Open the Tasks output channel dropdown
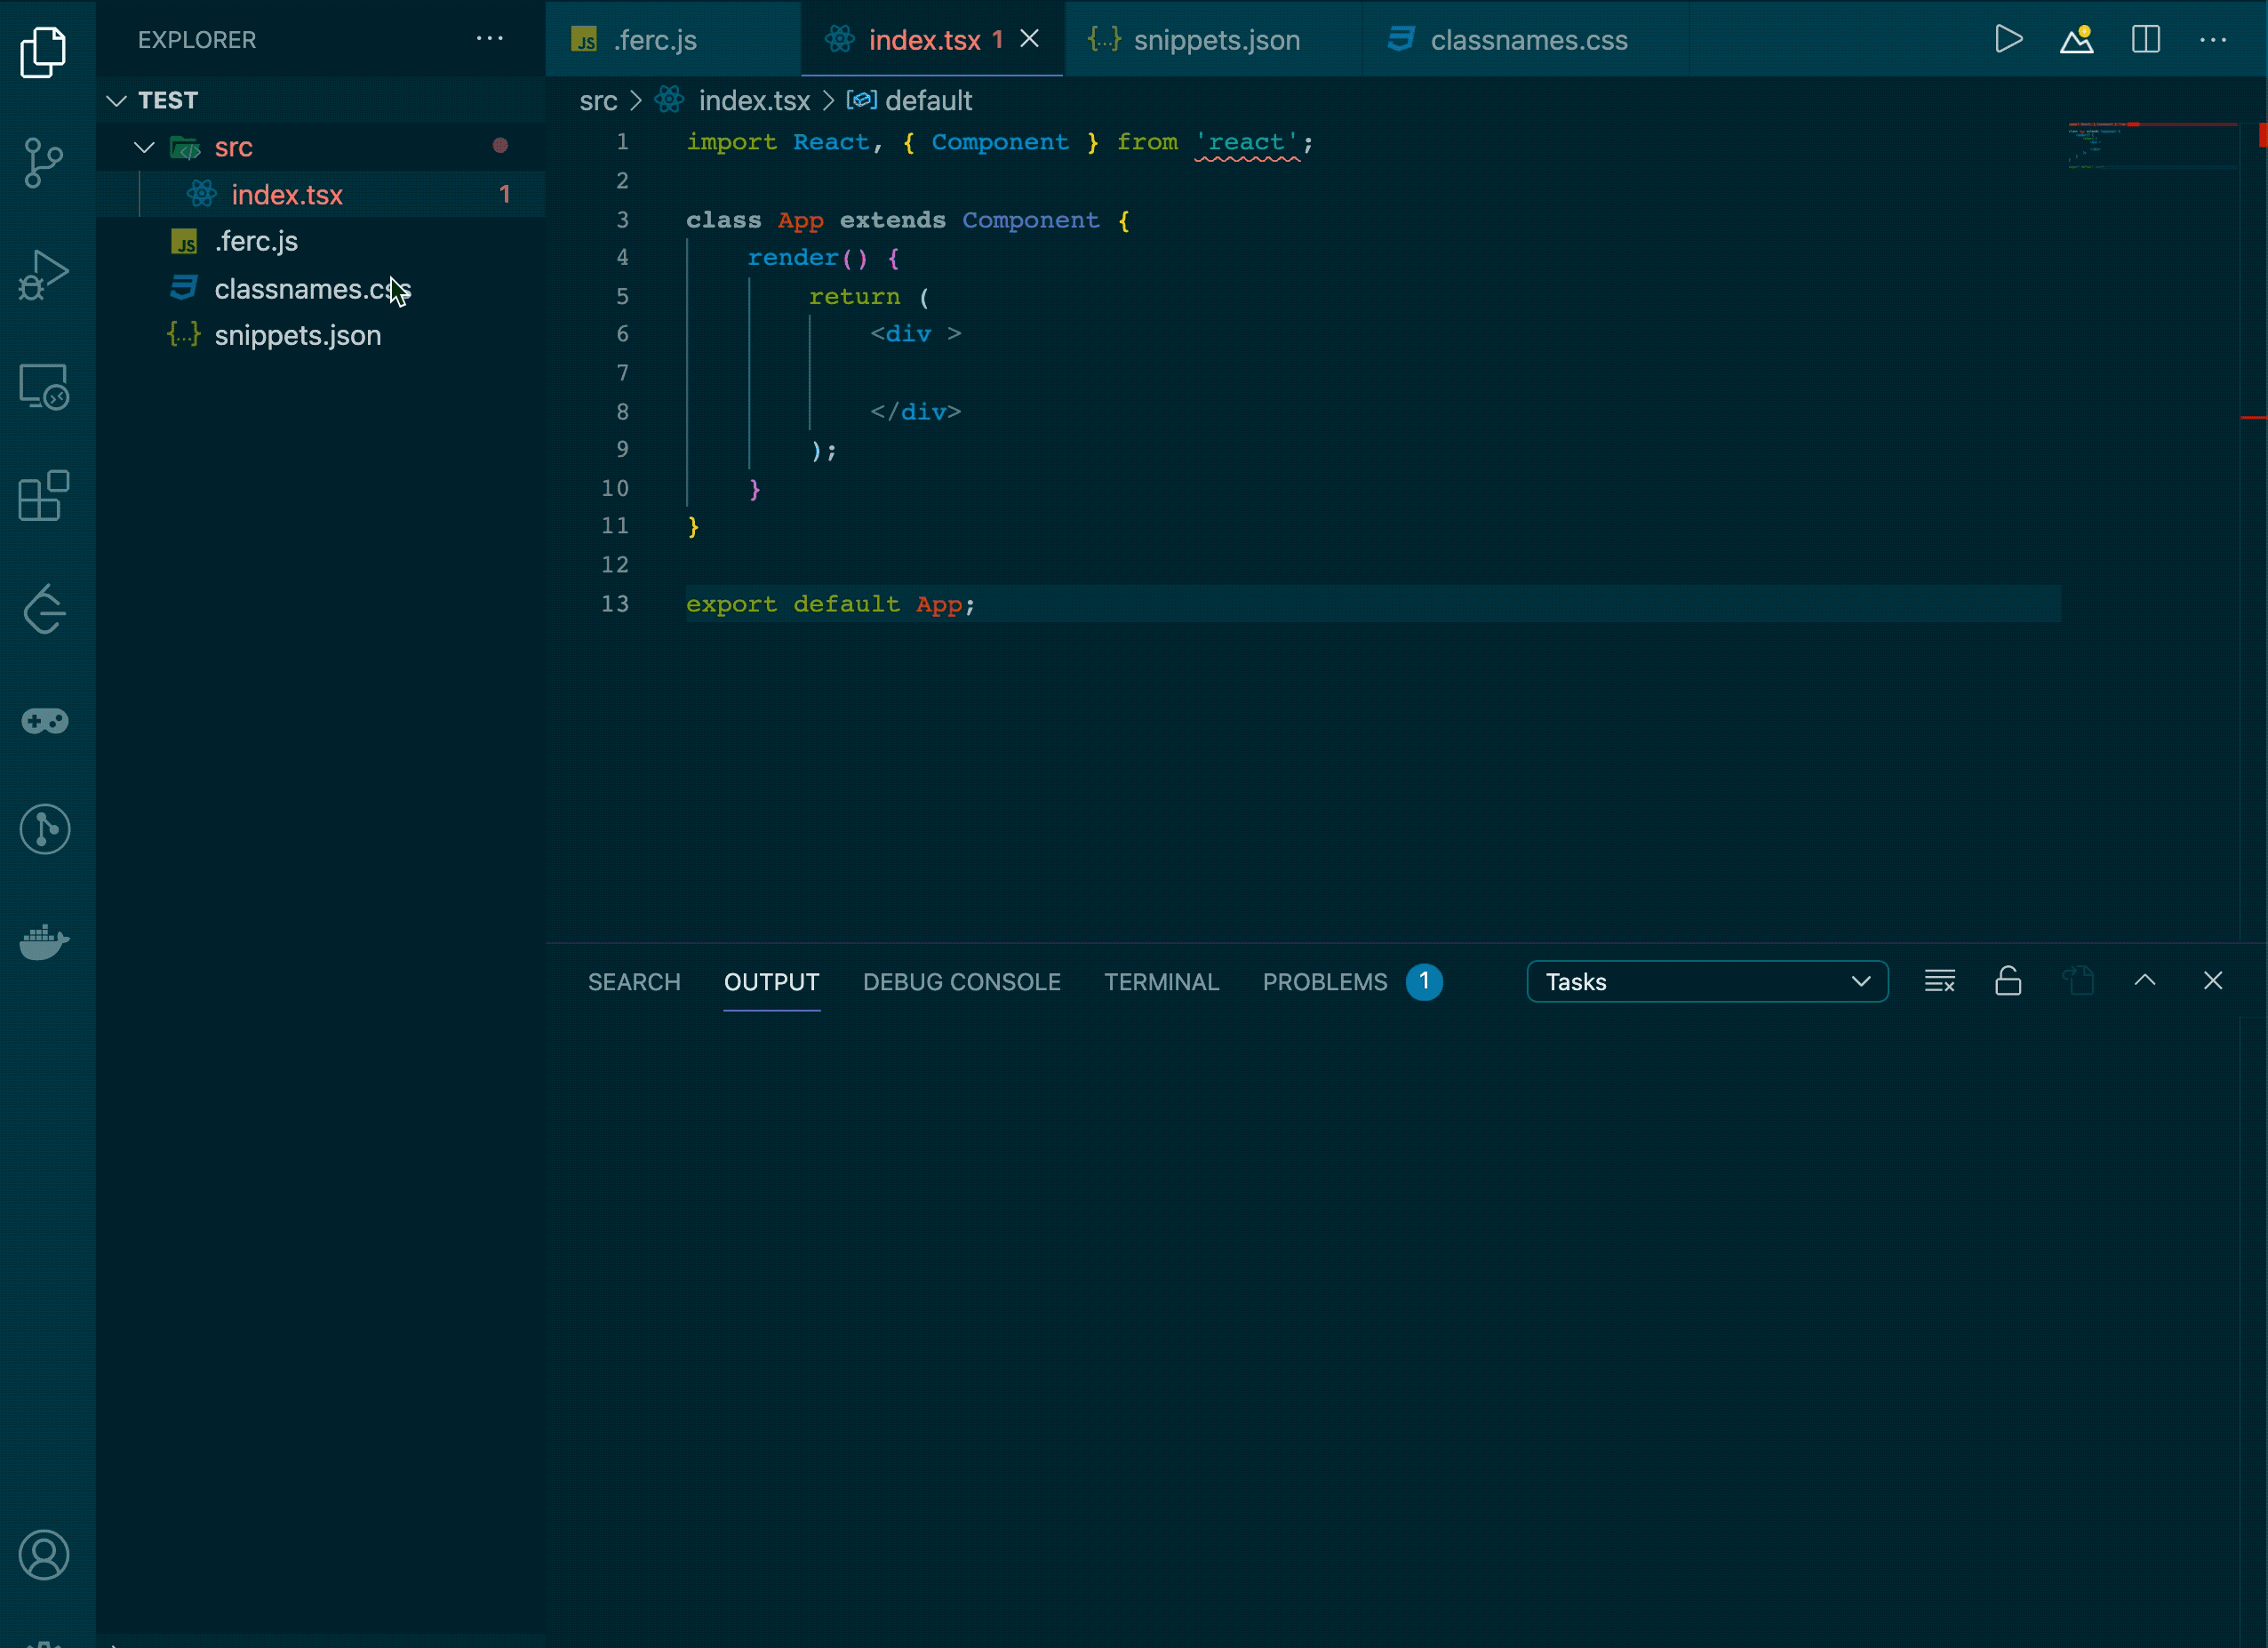 [x=1706, y=981]
